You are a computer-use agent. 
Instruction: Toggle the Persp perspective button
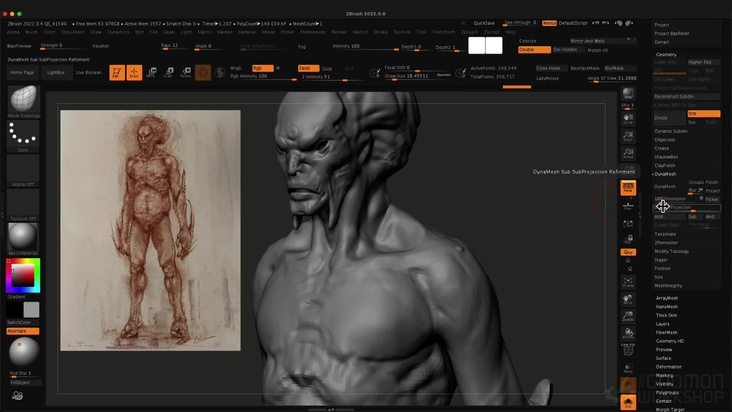(x=628, y=188)
